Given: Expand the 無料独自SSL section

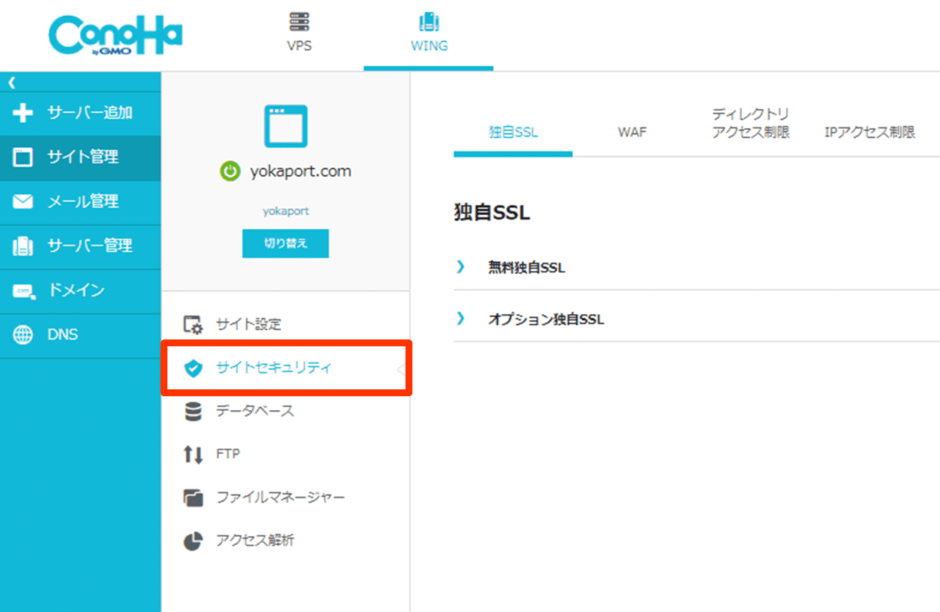Looking at the screenshot, I should (x=528, y=267).
